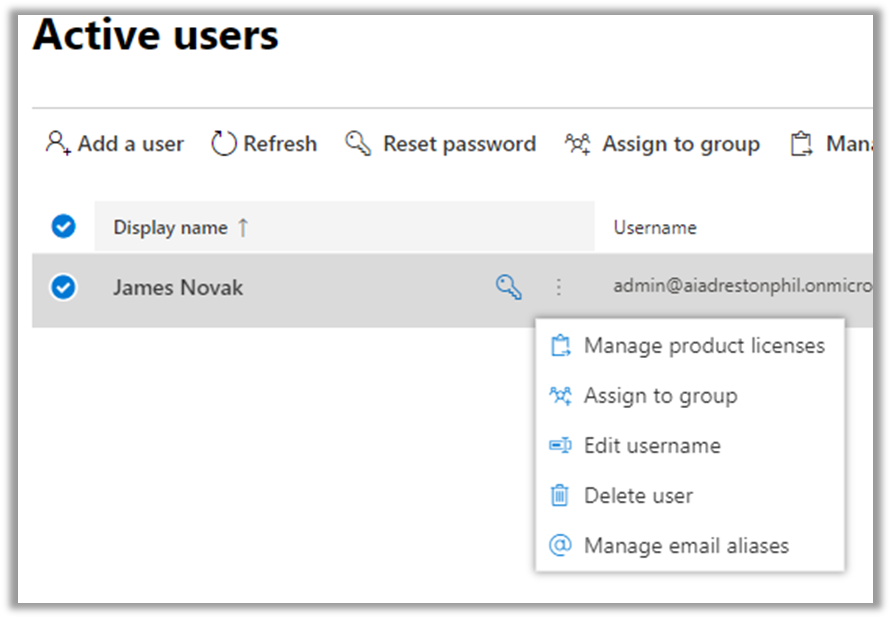Click the Add a user person icon
892x619 pixels.
pyautogui.click(x=58, y=144)
